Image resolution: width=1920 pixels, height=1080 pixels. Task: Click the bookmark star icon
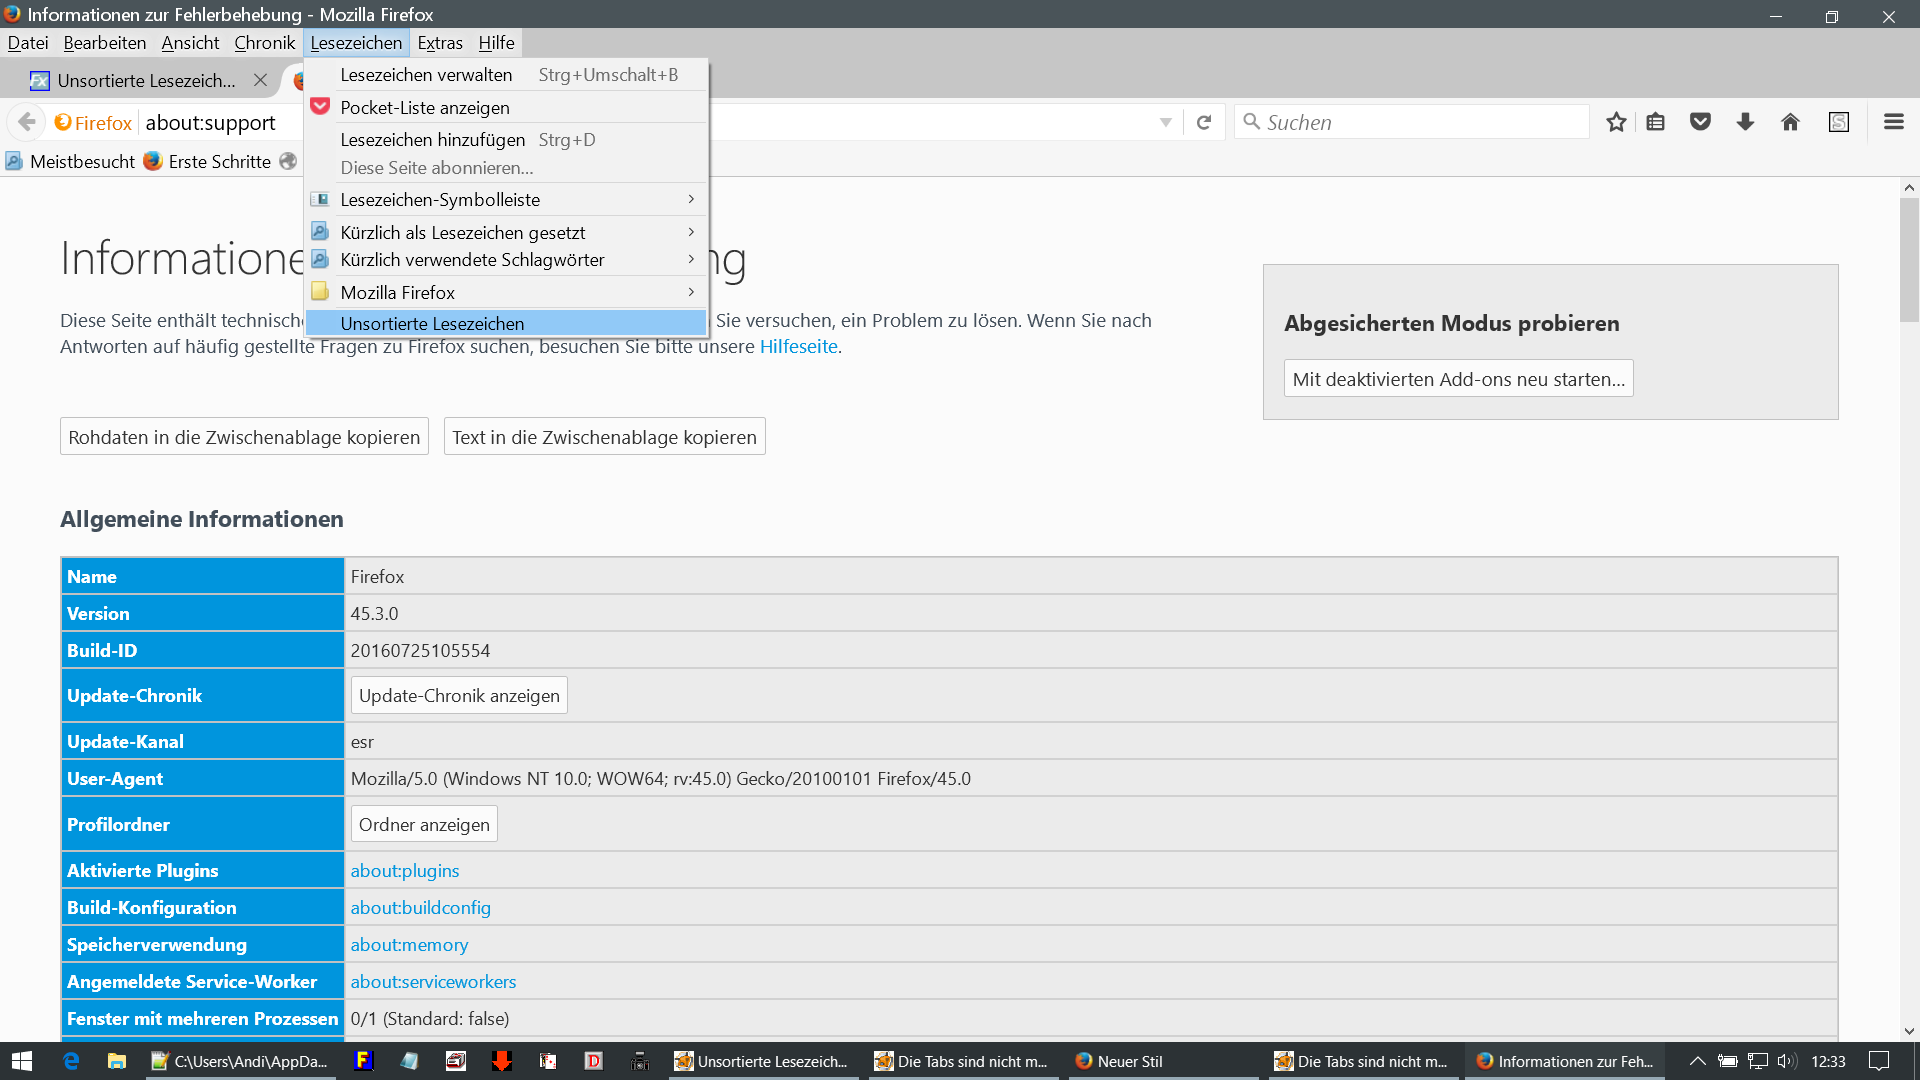click(x=1616, y=122)
